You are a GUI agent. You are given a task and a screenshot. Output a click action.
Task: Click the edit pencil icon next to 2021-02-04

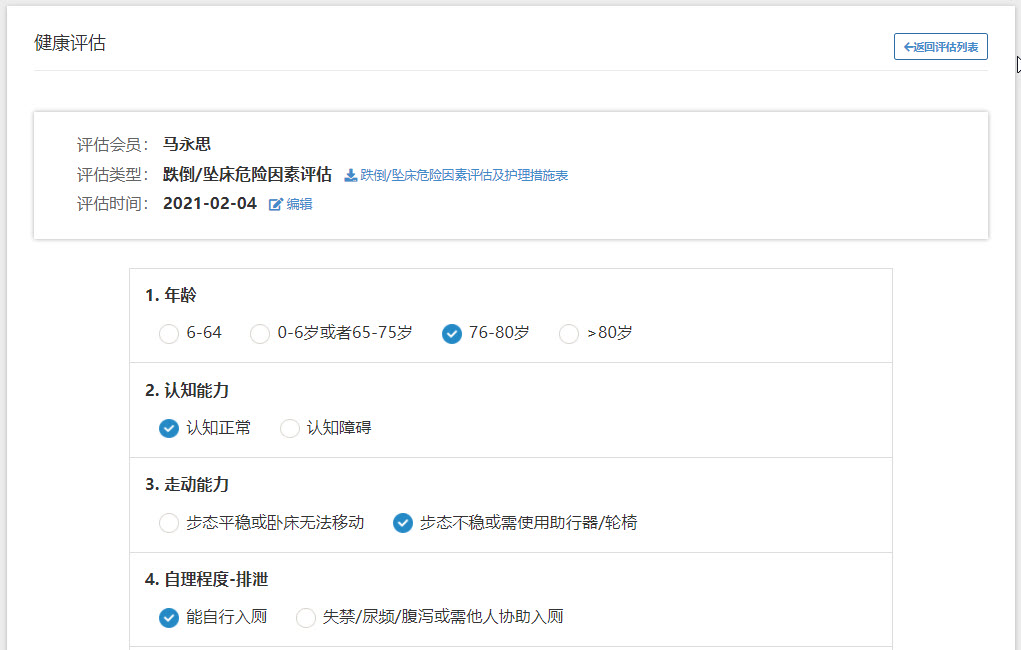click(276, 204)
